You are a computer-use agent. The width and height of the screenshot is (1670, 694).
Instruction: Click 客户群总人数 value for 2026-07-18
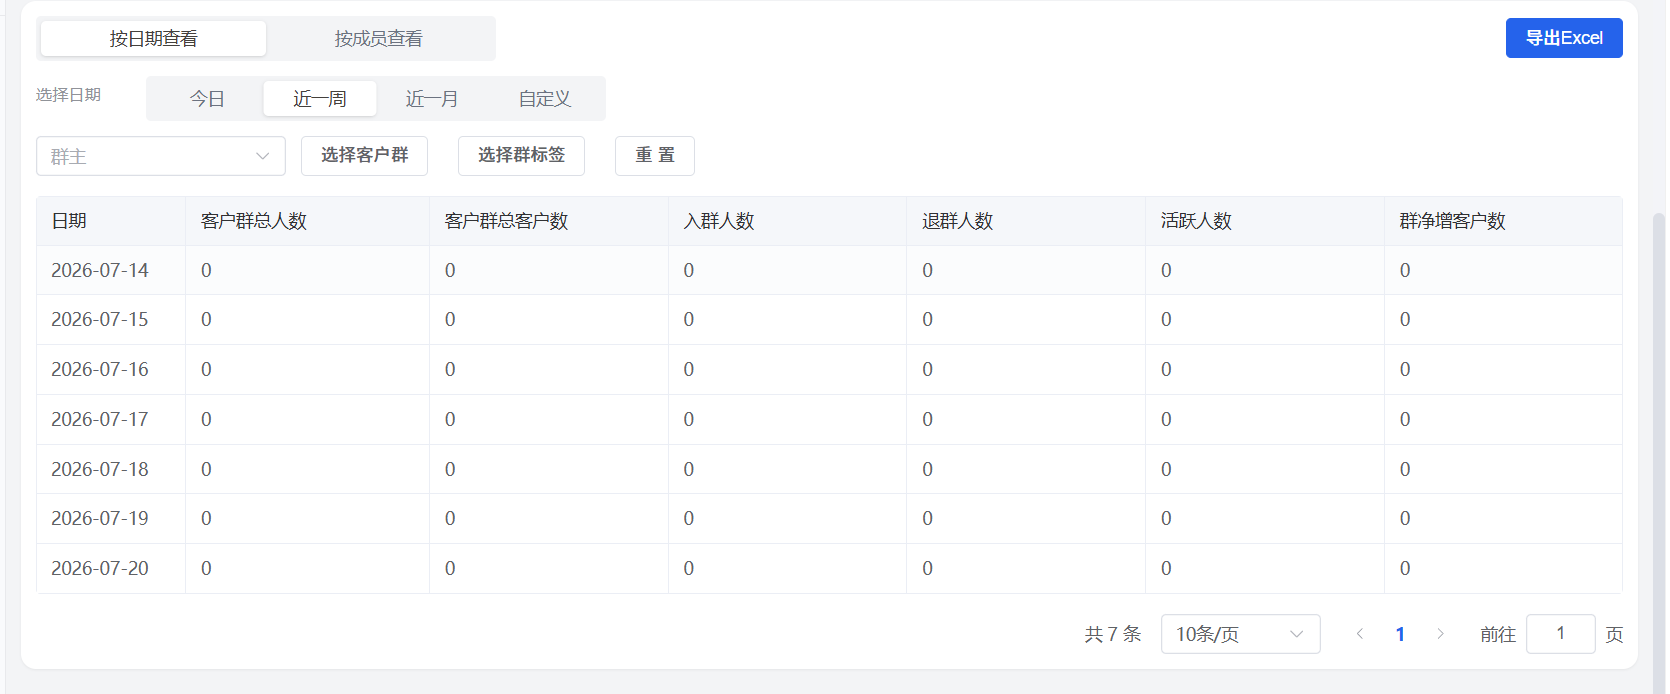[206, 469]
